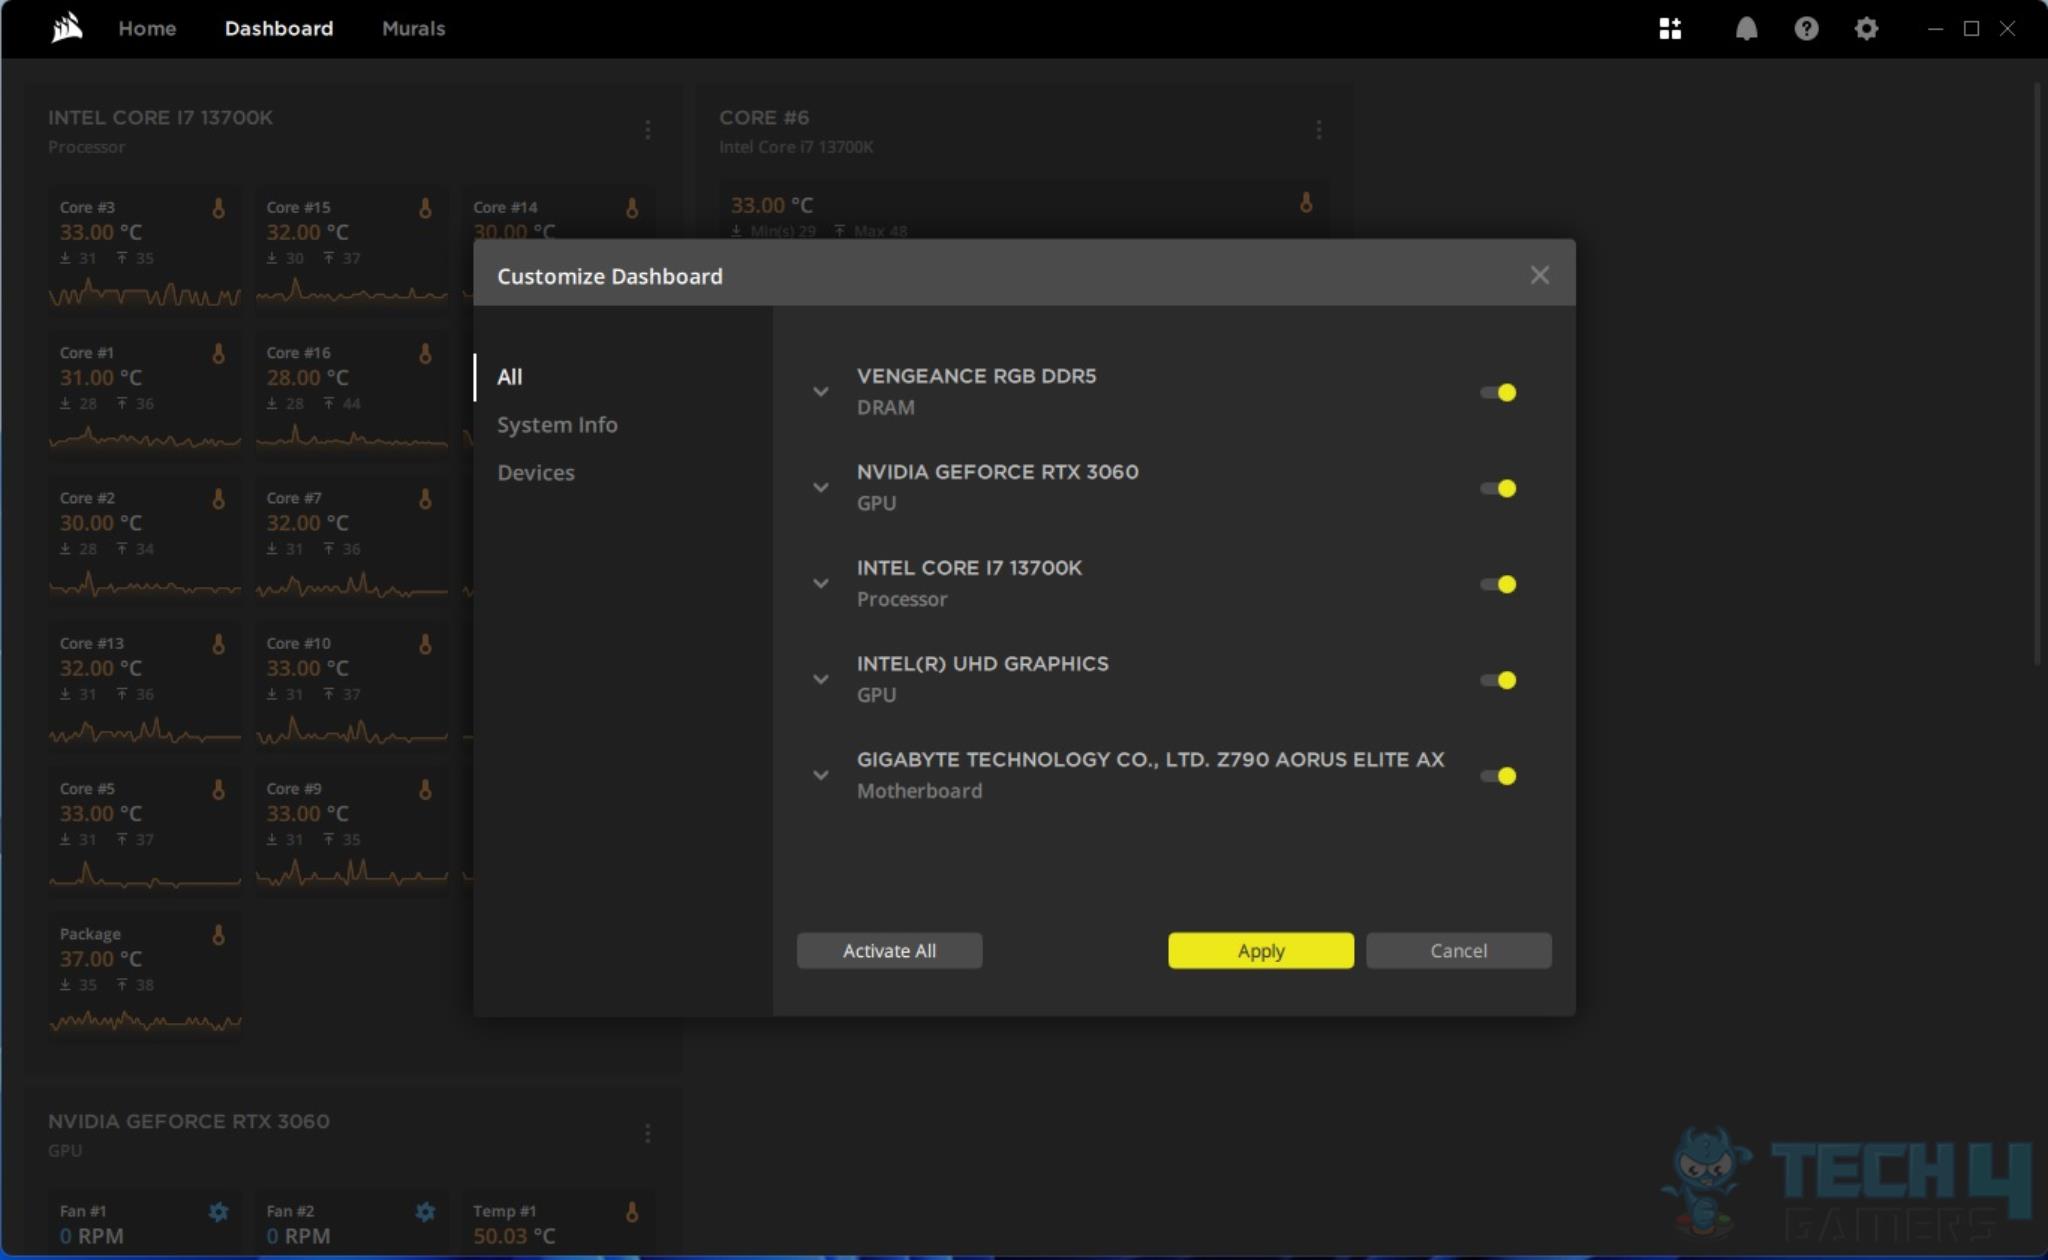Screen dimensions: 2048x1260
Task: Click thermometer icon on Core #13 tile
Action: pos(218,644)
